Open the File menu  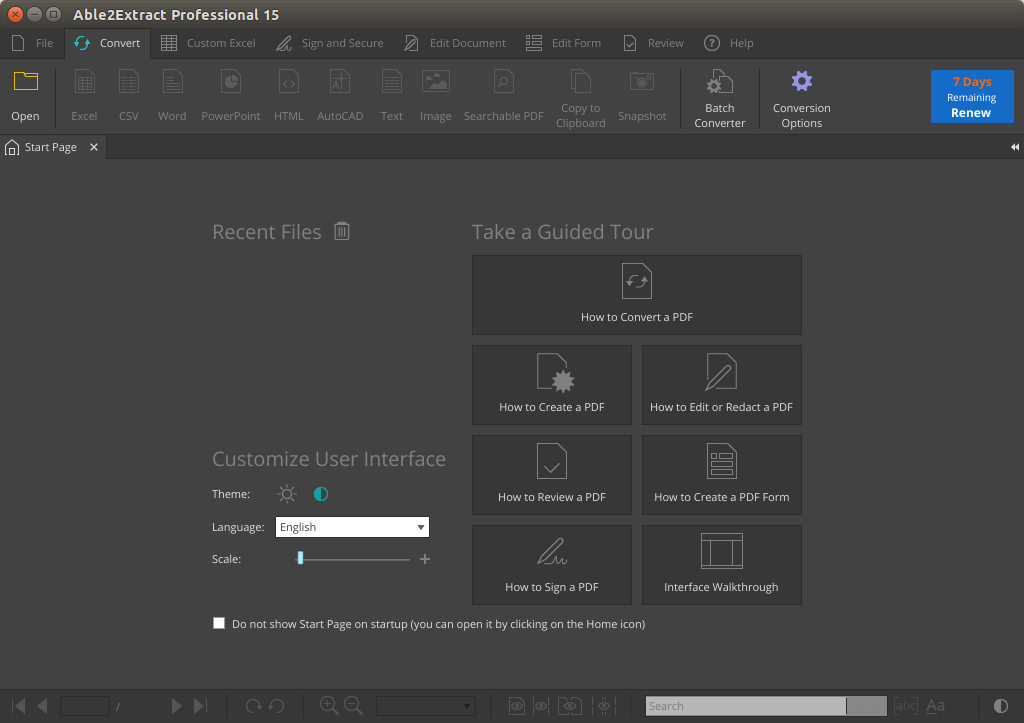click(x=33, y=43)
